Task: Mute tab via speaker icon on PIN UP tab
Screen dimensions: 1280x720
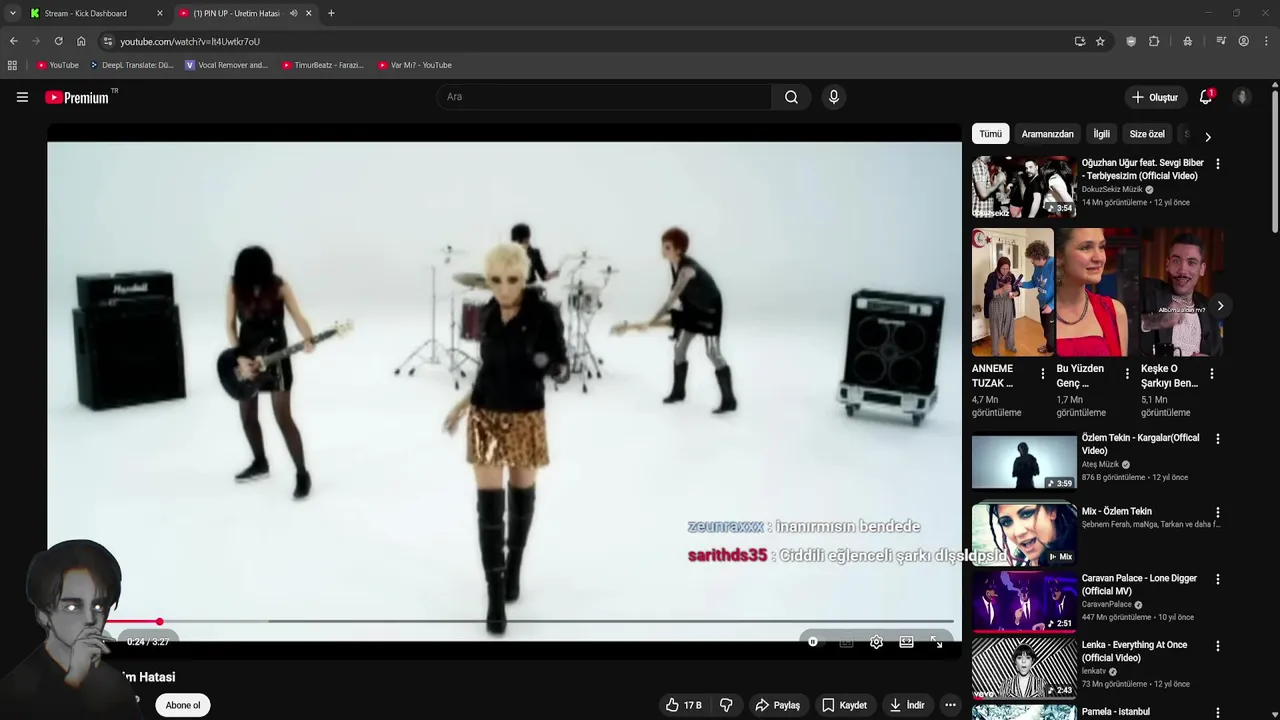Action: (293, 13)
